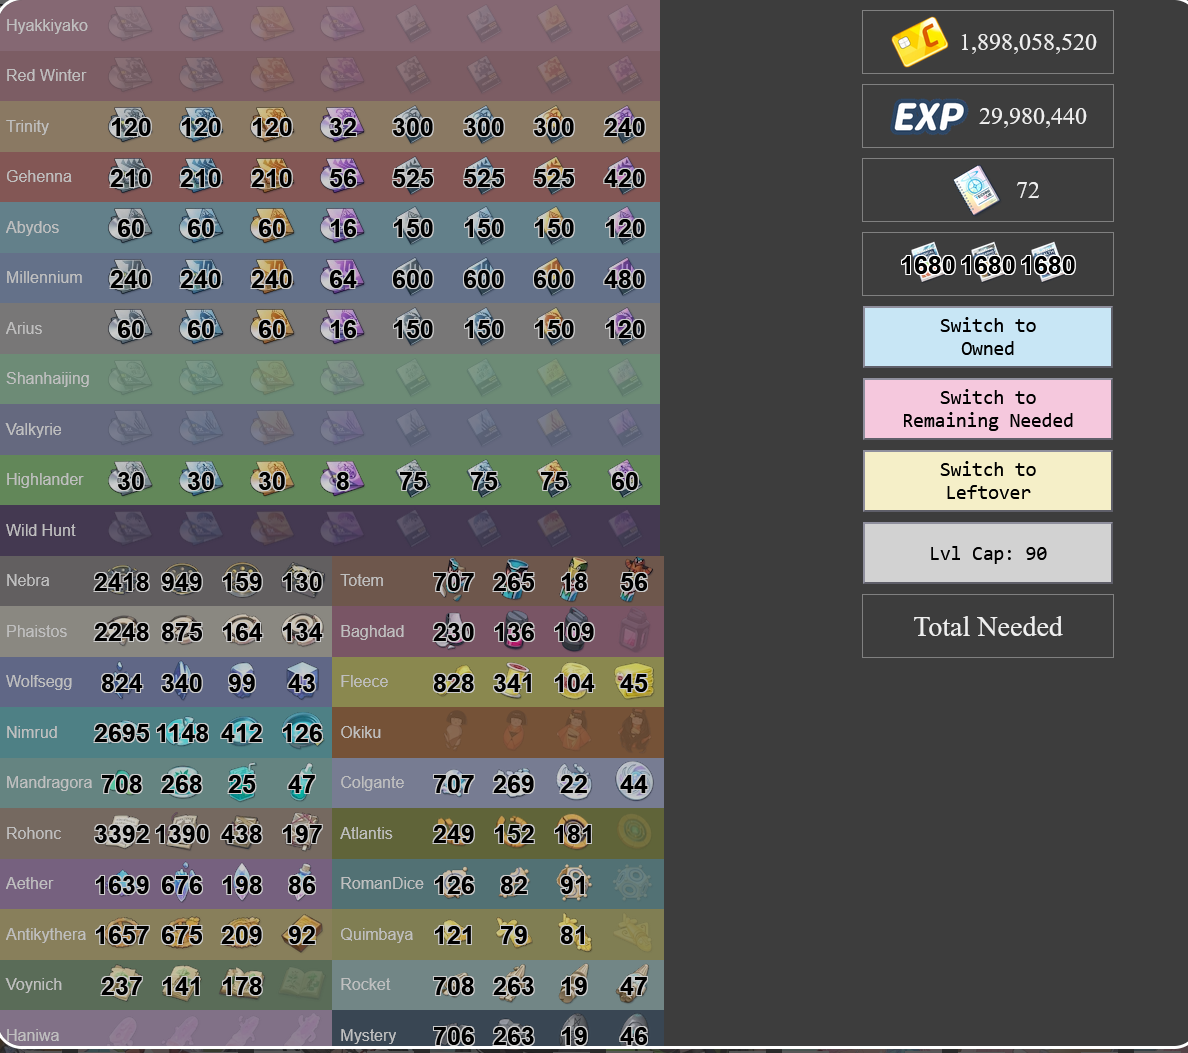Click the credits value 1,898,058,520

[x=1028, y=42]
